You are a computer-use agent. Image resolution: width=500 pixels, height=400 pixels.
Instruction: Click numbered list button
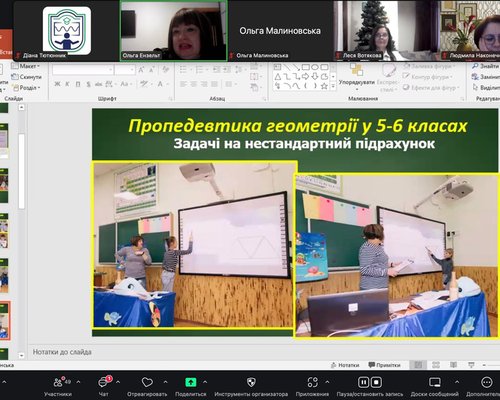(x=201, y=70)
